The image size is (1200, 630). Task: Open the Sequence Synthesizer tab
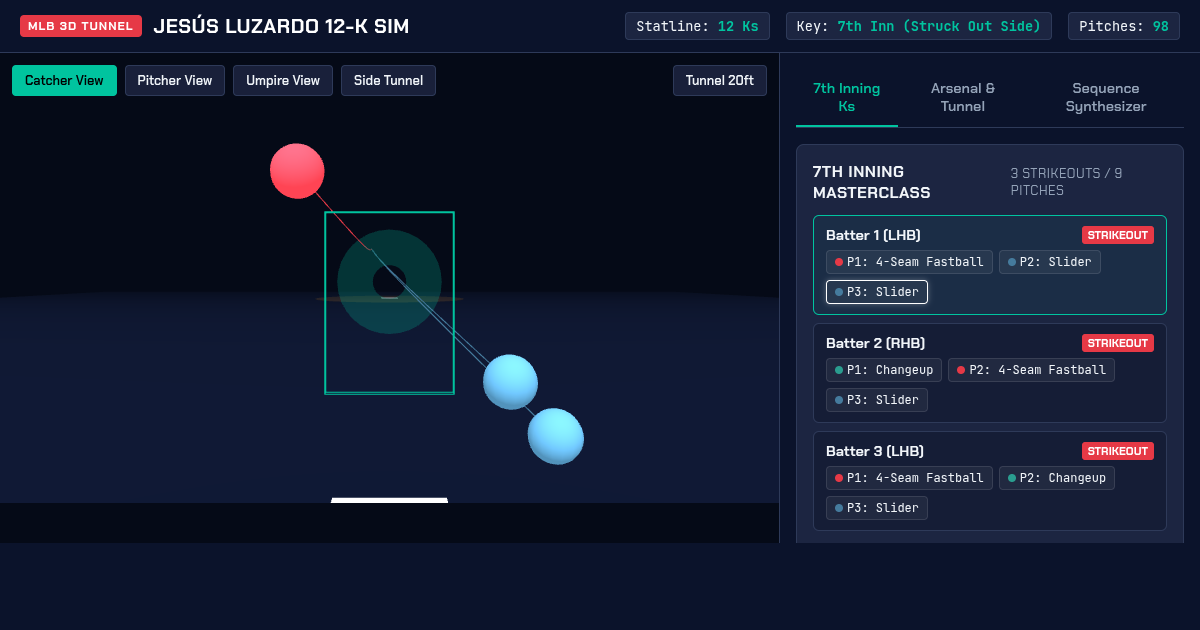click(x=1106, y=97)
